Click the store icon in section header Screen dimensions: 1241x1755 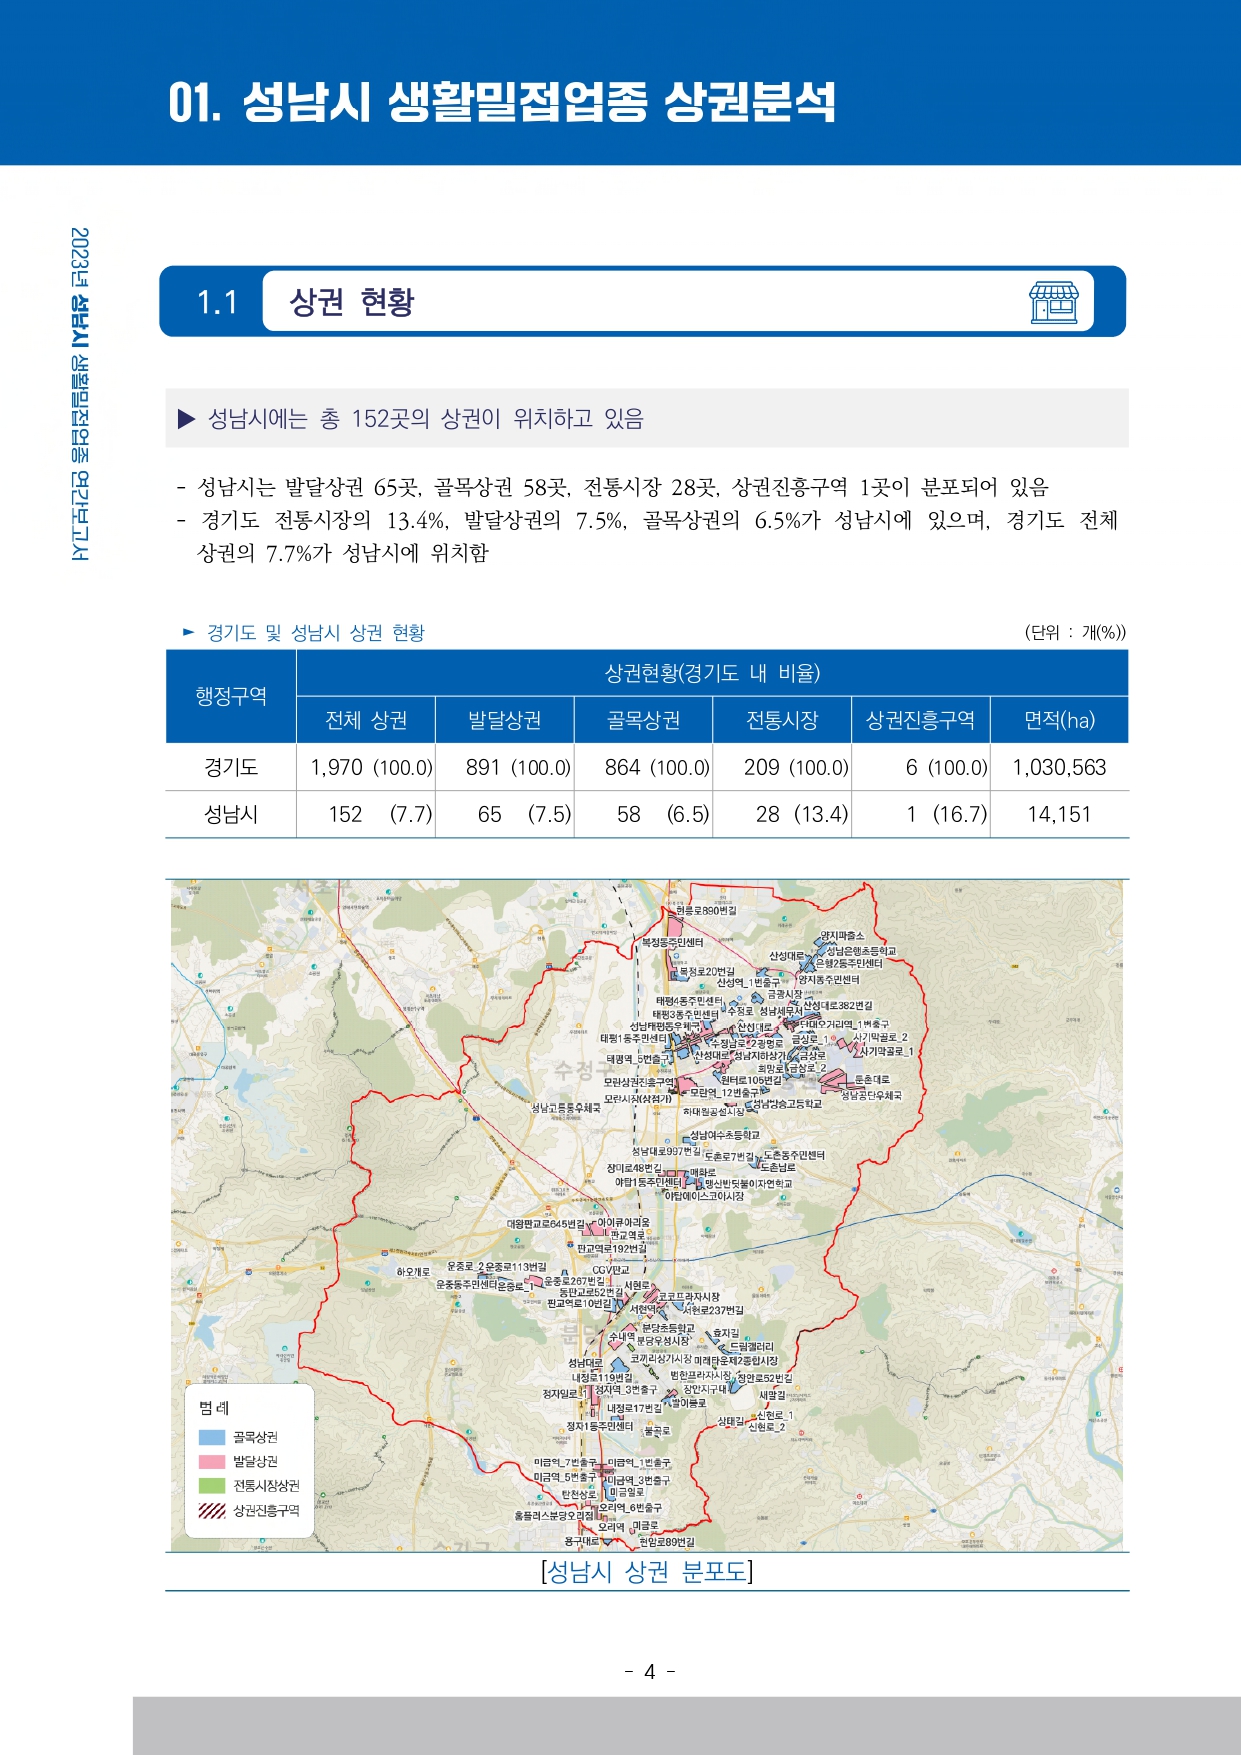coord(1053,303)
